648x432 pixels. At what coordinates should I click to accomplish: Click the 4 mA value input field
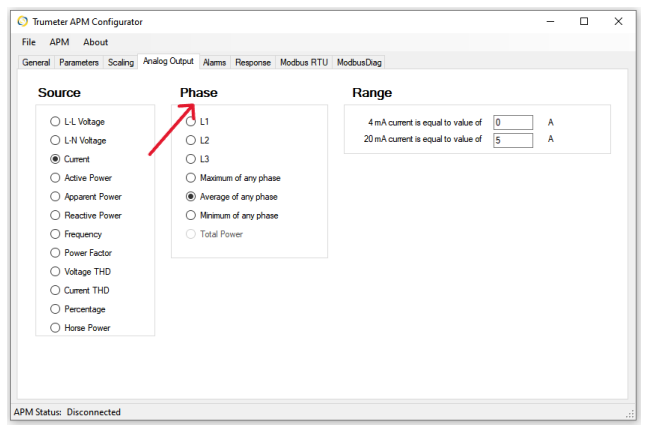[x=513, y=122]
